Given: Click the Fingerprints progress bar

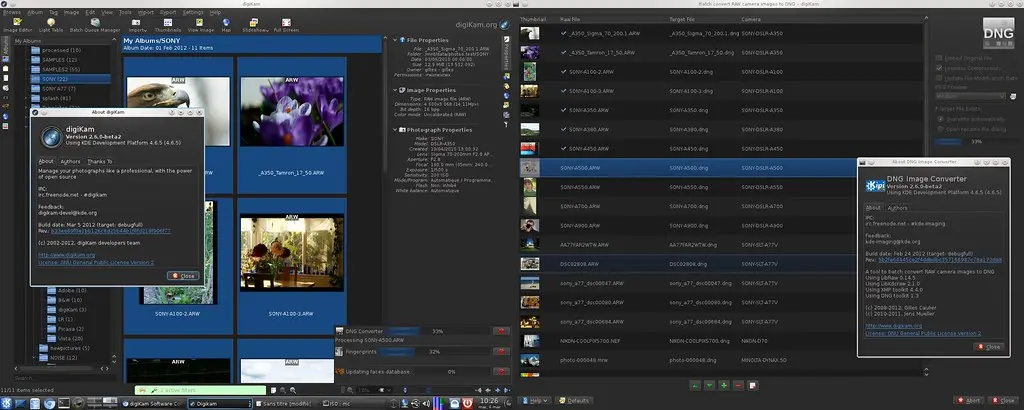Looking at the screenshot, I should coord(433,352).
